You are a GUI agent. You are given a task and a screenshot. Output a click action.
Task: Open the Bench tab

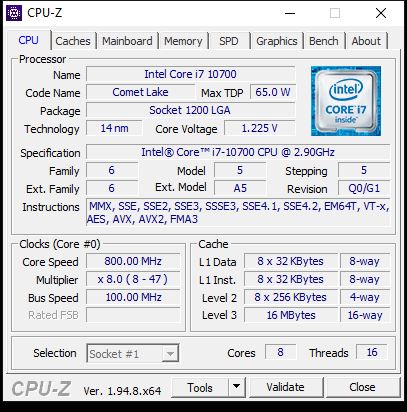point(323,41)
